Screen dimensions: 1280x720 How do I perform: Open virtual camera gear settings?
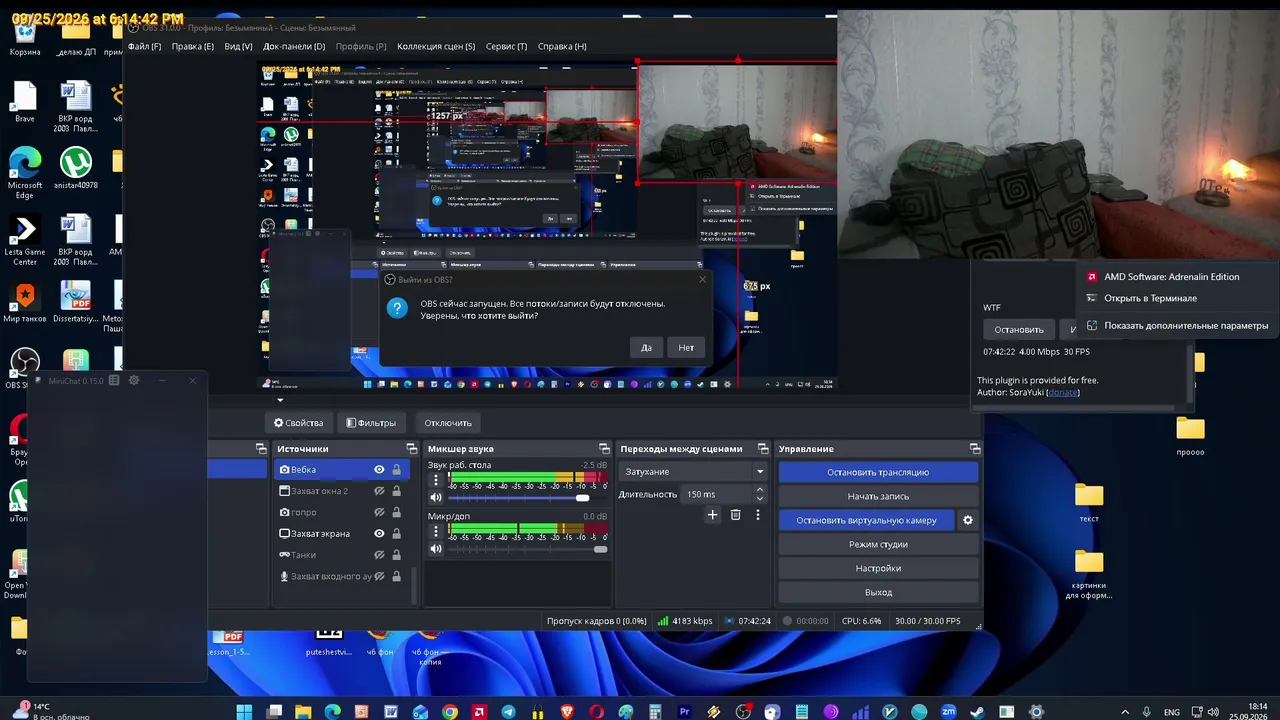click(967, 520)
